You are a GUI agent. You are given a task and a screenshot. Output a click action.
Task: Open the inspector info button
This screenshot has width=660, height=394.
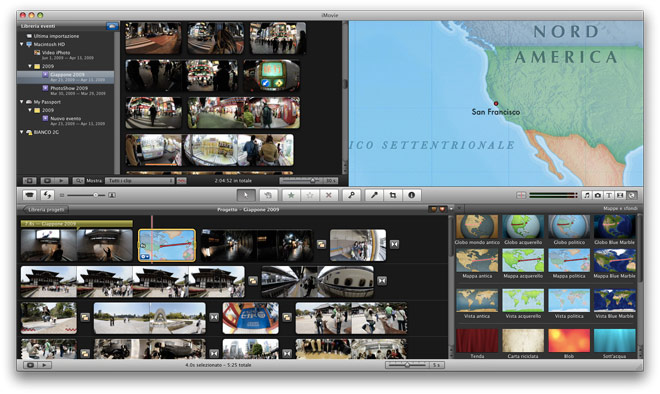pyautogui.click(x=412, y=195)
